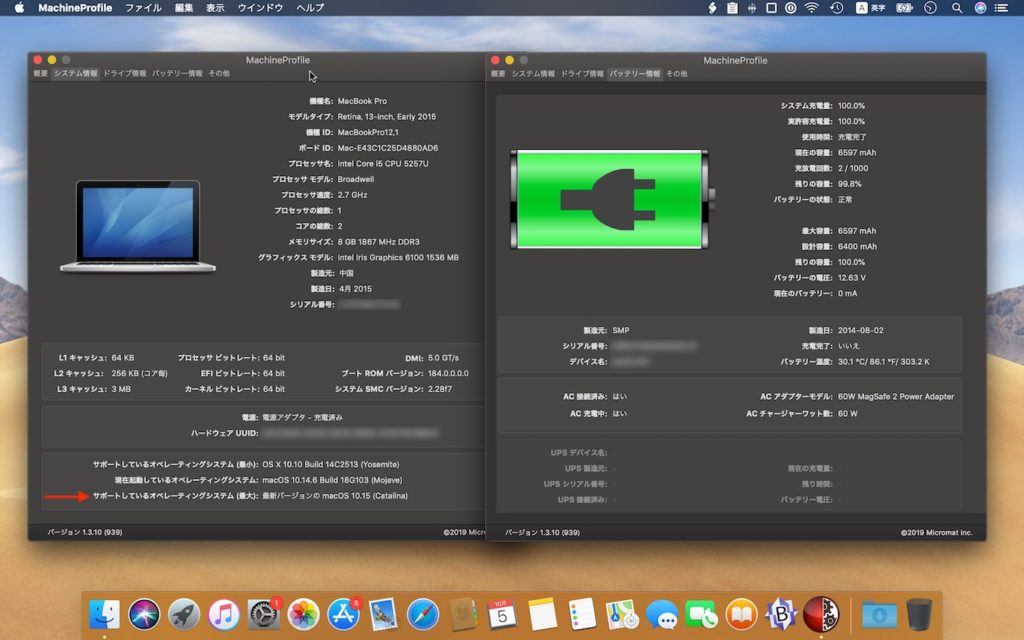The image size is (1024, 640).
Task: Switch to バッテリー情報 tab in left window
Action: 178,73
